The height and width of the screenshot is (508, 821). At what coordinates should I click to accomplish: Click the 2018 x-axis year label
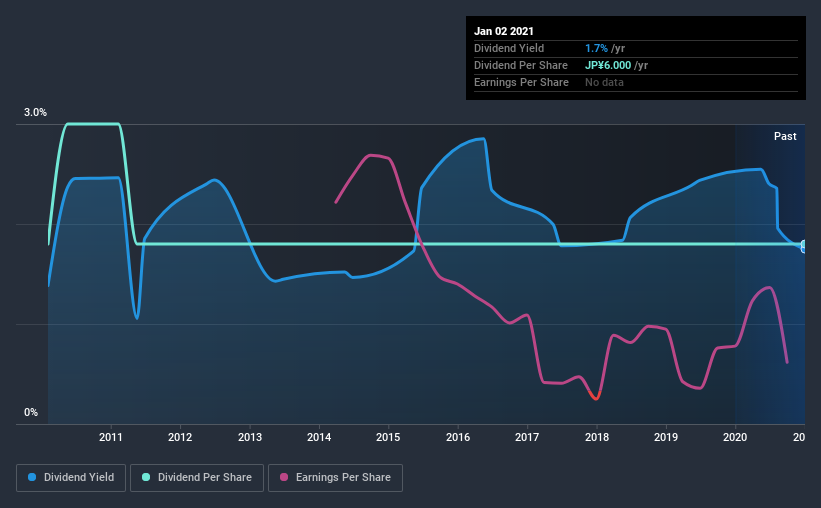597,437
